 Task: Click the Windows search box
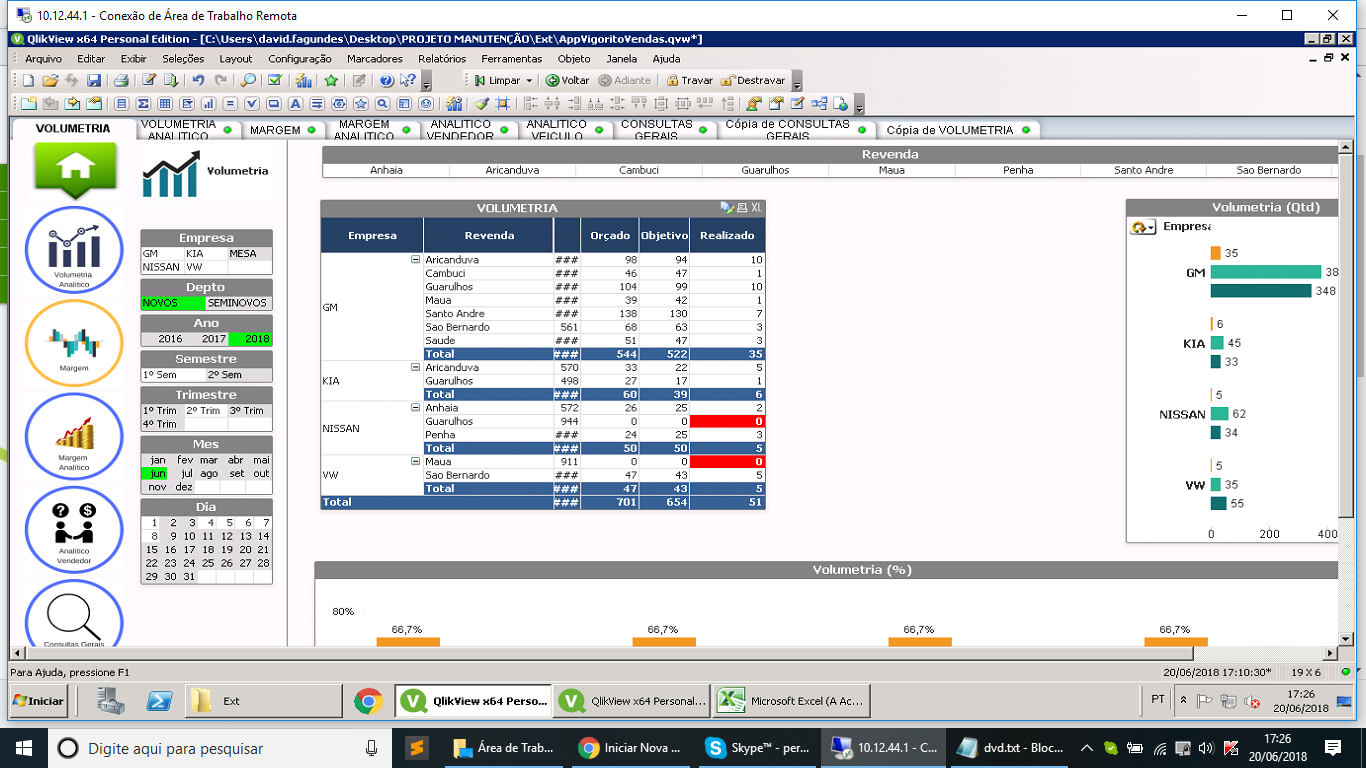point(218,748)
